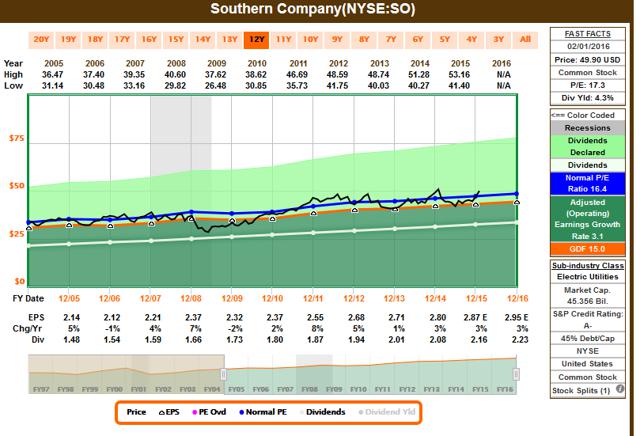The image size is (640, 436).
Task: Click the Div Yld: 4.3% value
Action: [x=588, y=98]
